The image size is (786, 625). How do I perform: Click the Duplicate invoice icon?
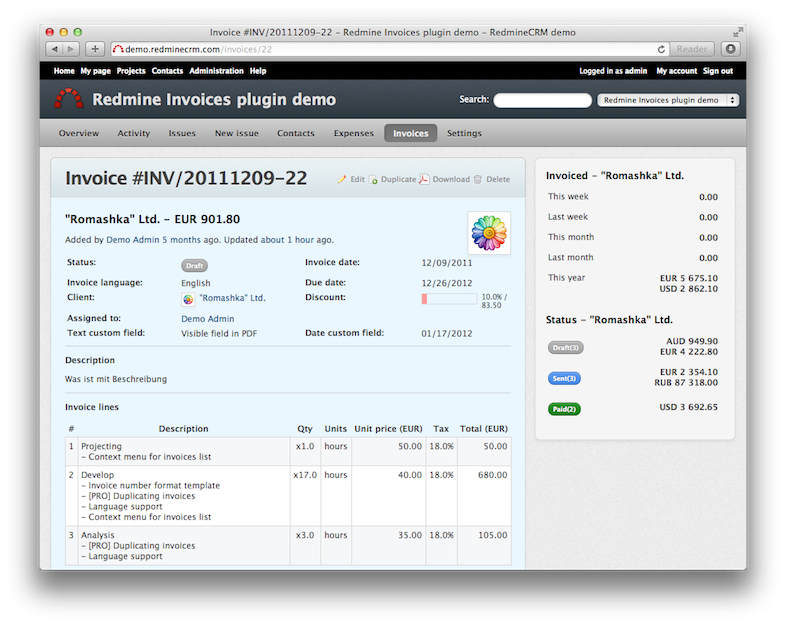pyautogui.click(x=374, y=180)
